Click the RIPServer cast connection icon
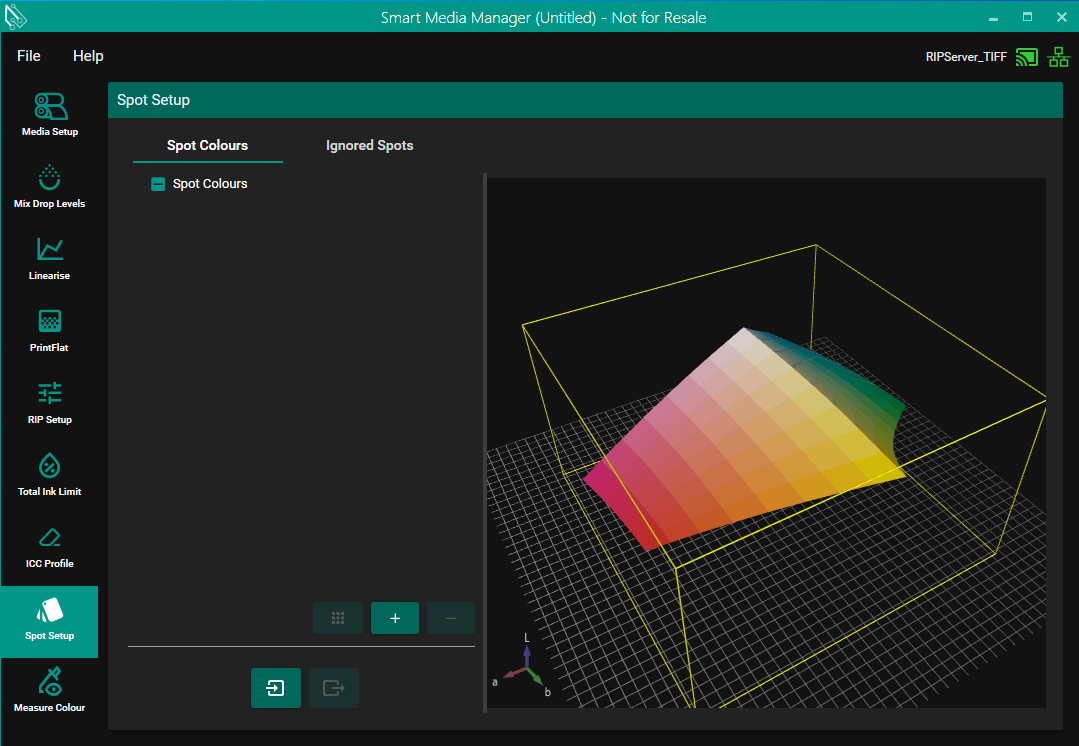Image resolution: width=1079 pixels, height=746 pixels. (x=1026, y=57)
